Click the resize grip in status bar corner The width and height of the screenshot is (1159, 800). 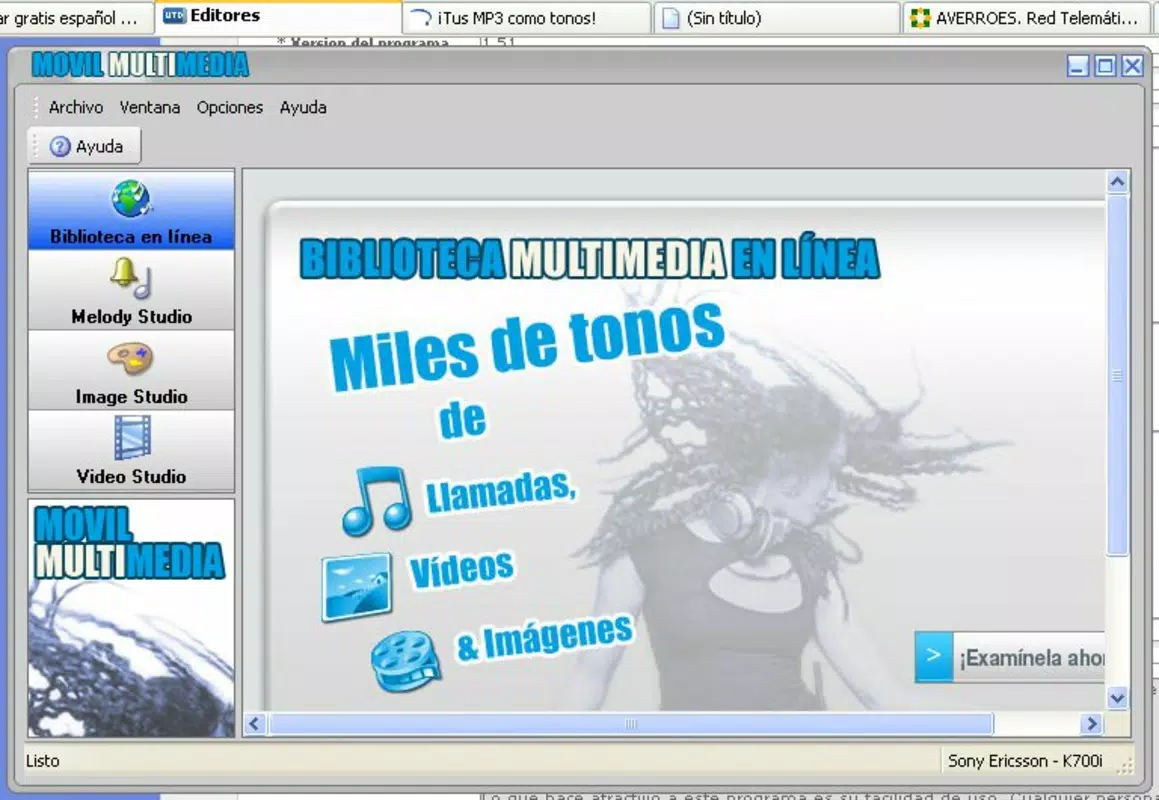[x=1124, y=766]
